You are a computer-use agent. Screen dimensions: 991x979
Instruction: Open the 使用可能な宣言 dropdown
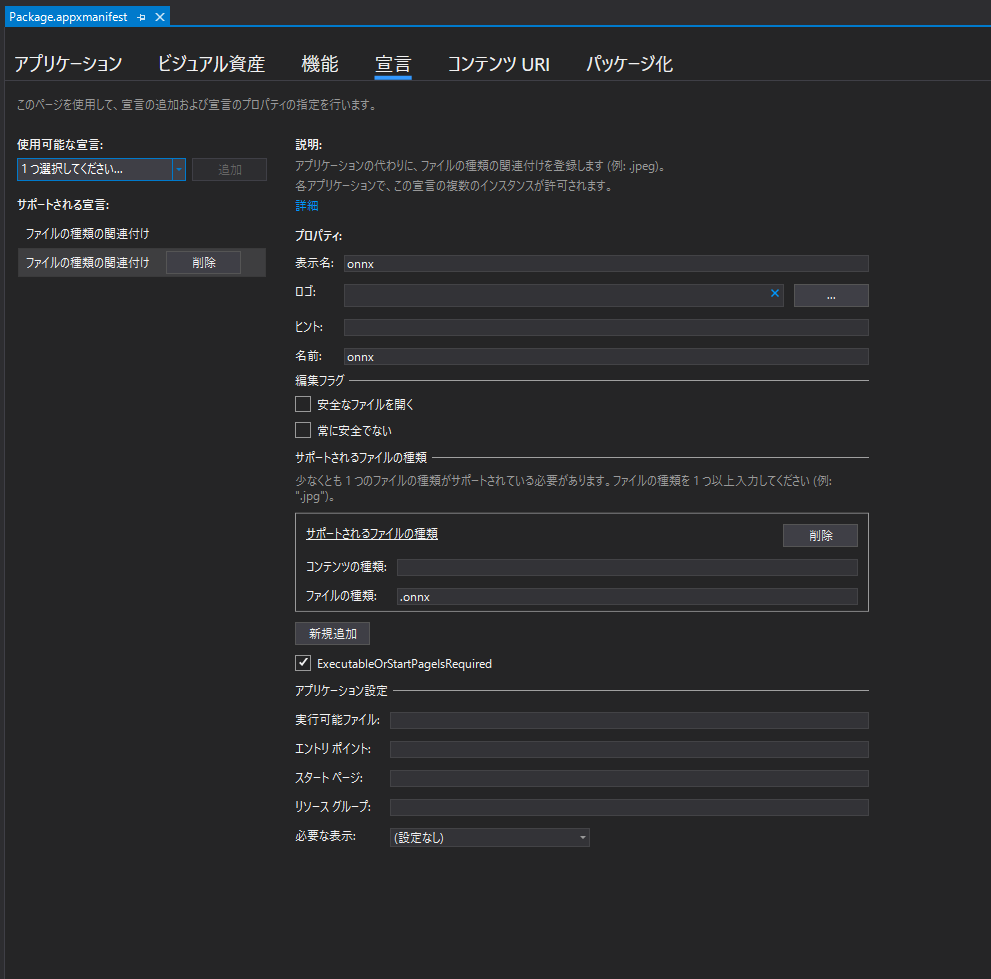[x=101, y=169]
